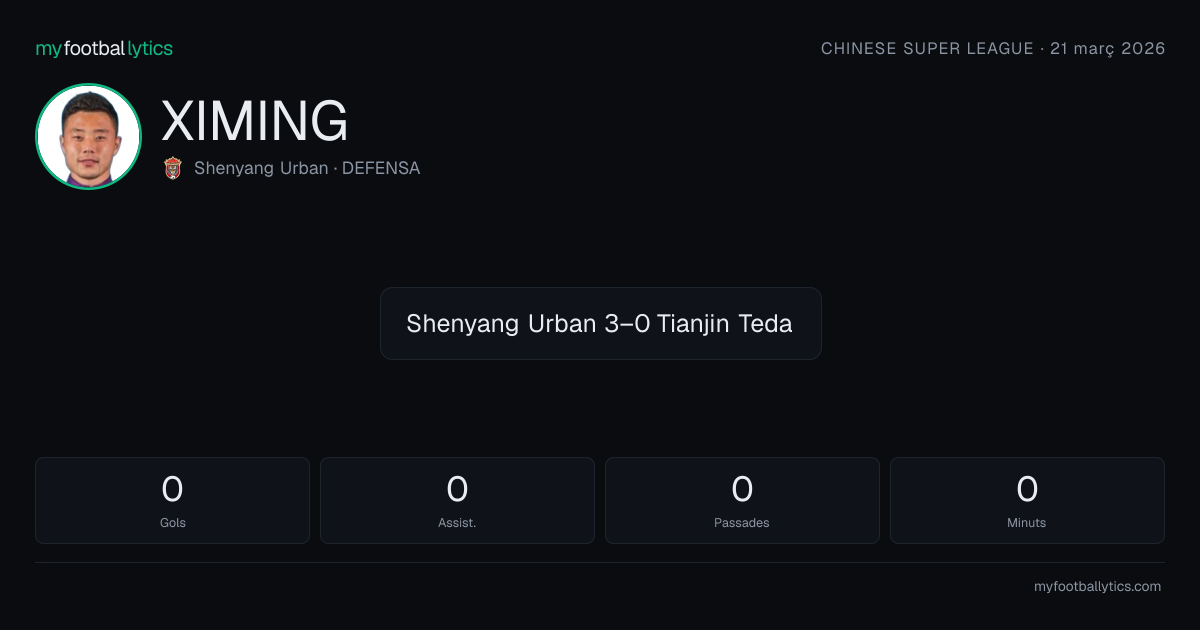Click the Passades label text

(742, 523)
